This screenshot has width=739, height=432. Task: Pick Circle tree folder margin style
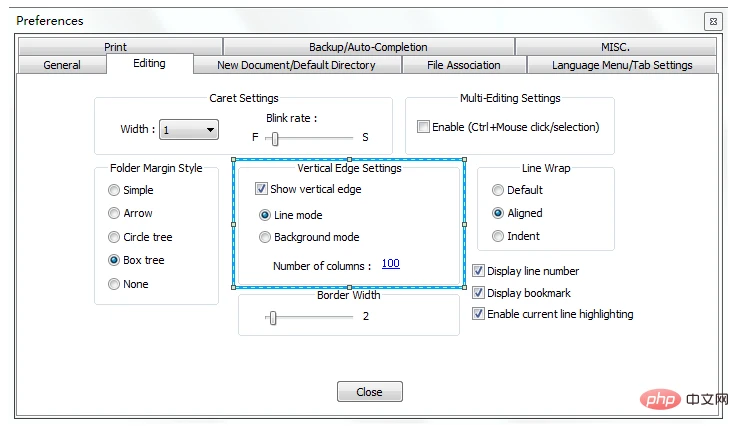[x=115, y=237]
